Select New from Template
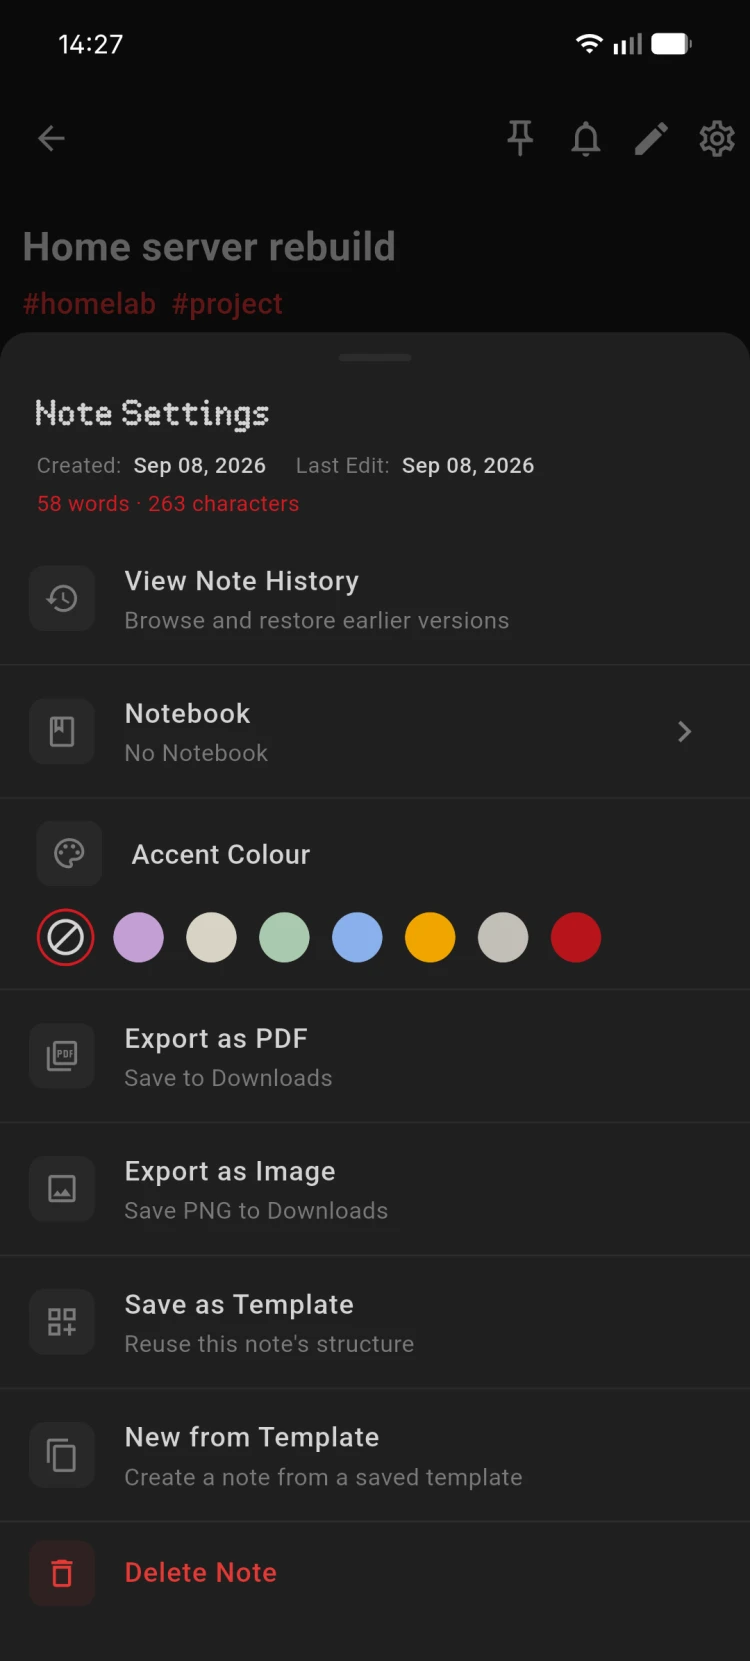 point(375,1455)
